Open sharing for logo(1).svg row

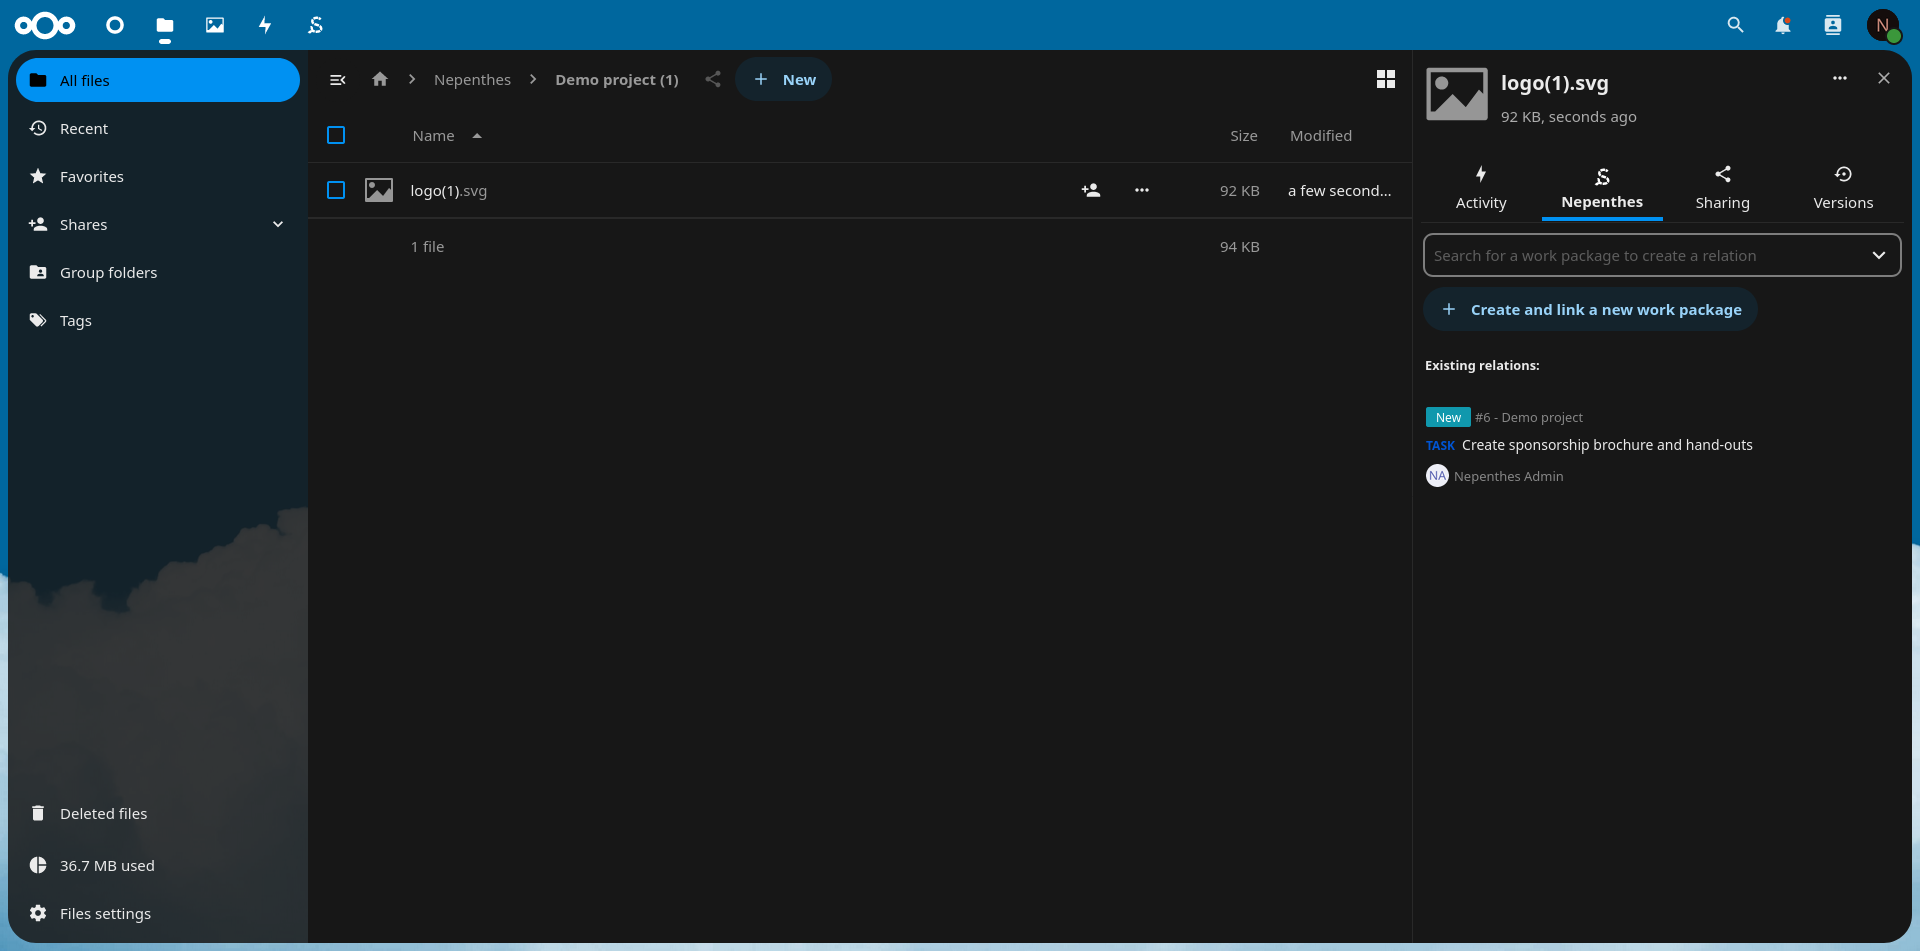(x=1091, y=190)
